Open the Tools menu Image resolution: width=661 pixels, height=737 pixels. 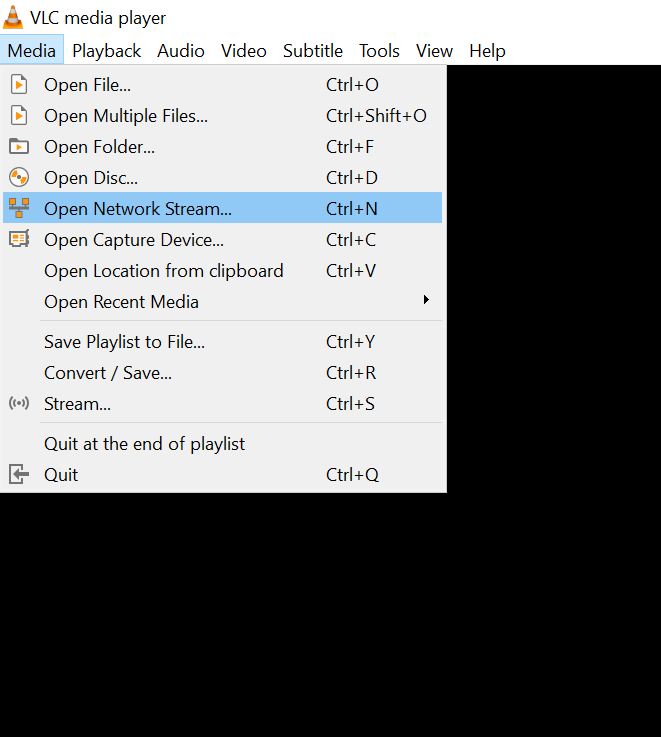379,51
